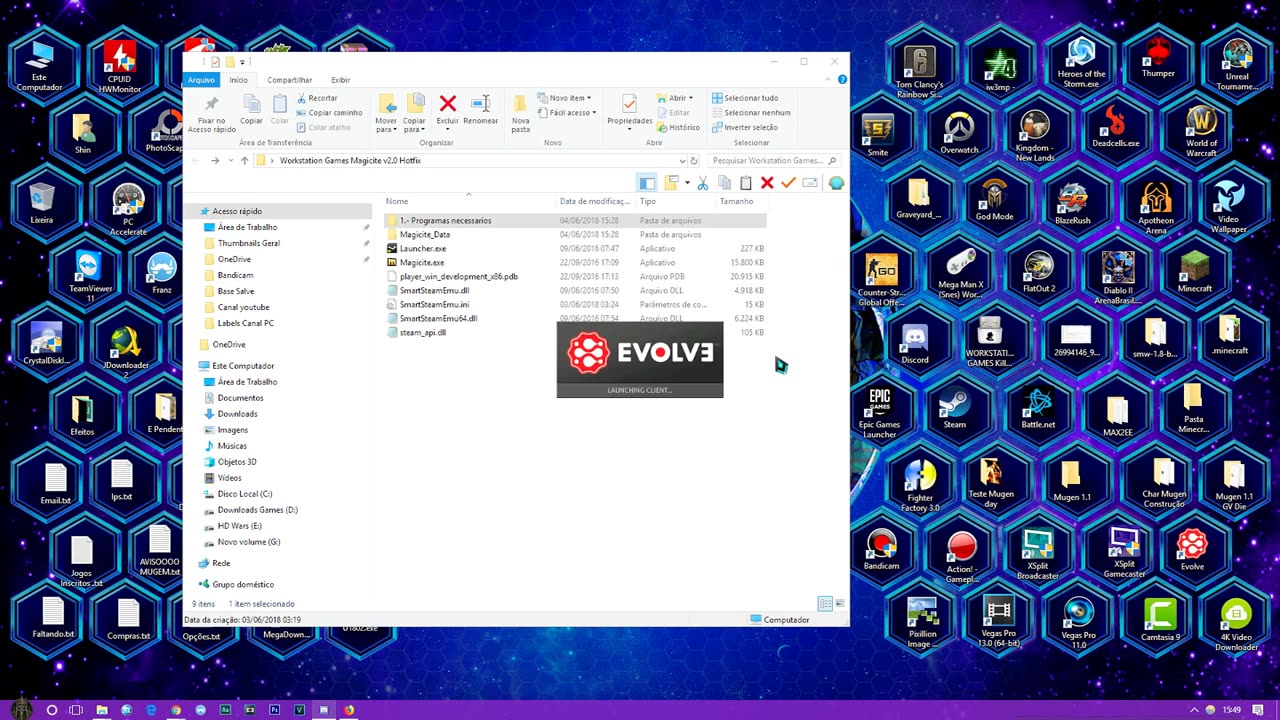1280x720 pixels.
Task: Open the Arquivo menu tab
Action: point(201,80)
